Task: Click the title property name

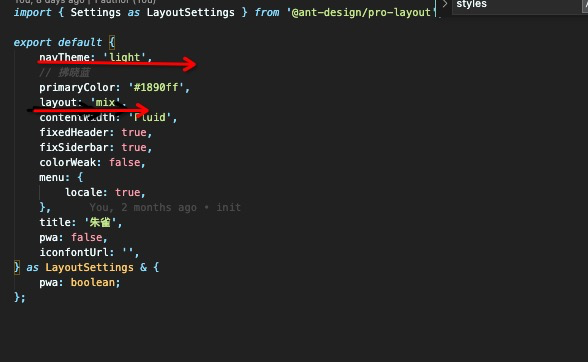Action: coord(55,222)
